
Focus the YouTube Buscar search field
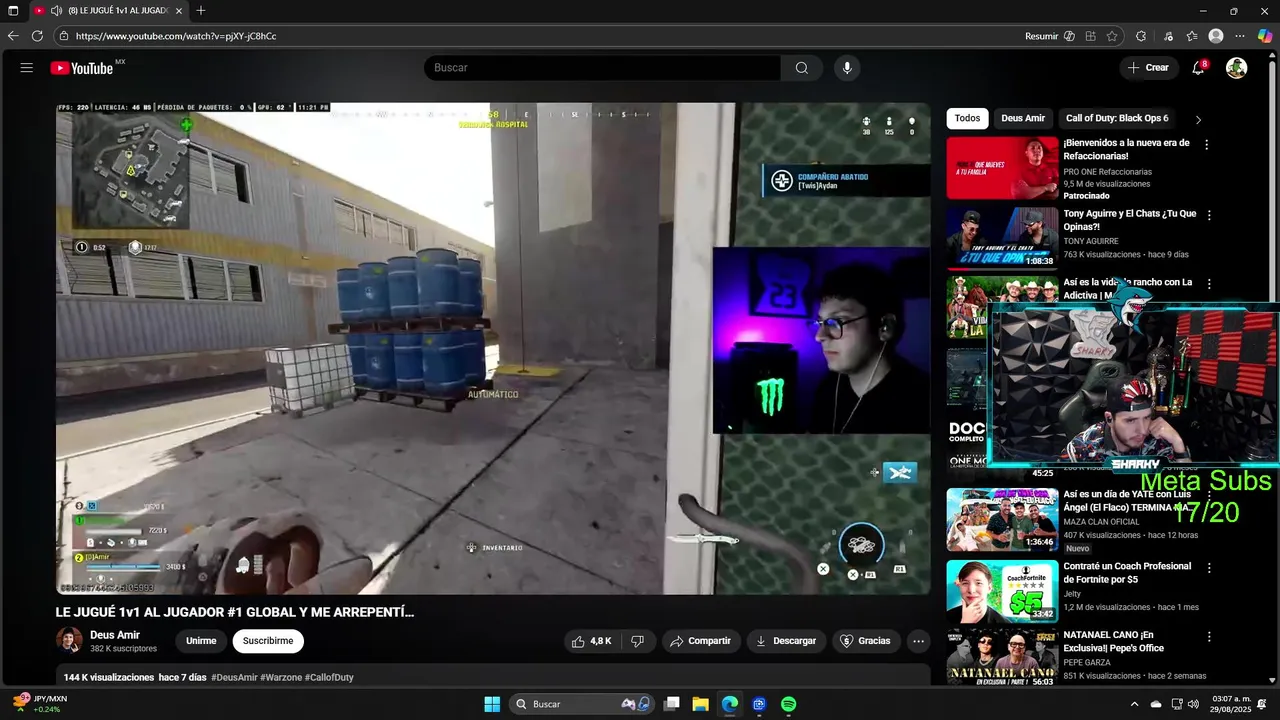pyautogui.click(x=603, y=68)
